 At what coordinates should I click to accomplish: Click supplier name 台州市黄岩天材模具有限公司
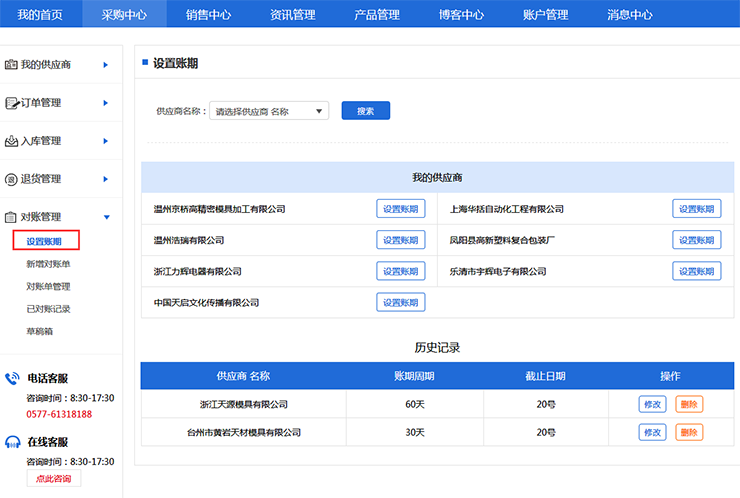[x=244, y=432]
